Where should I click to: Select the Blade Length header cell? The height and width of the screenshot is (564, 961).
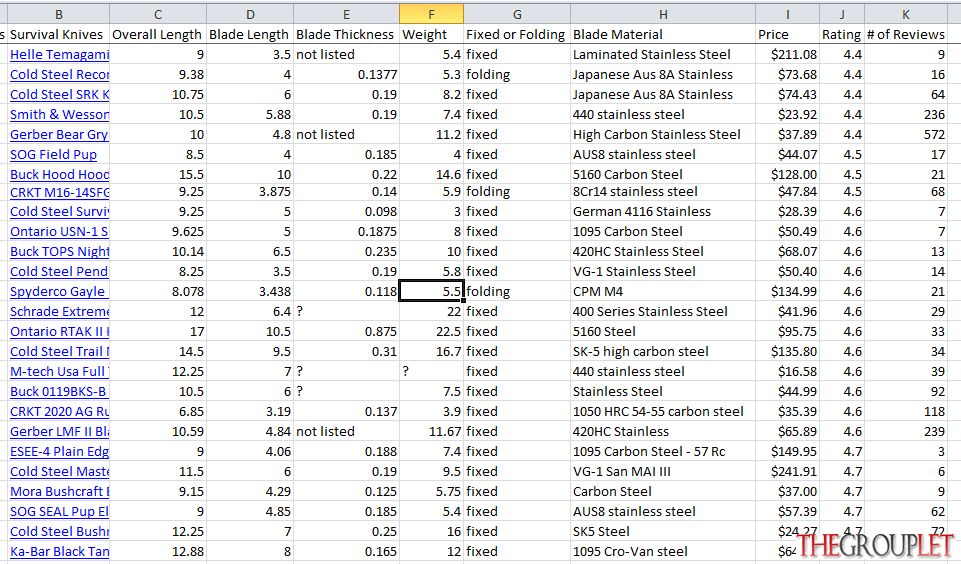[x=250, y=35]
